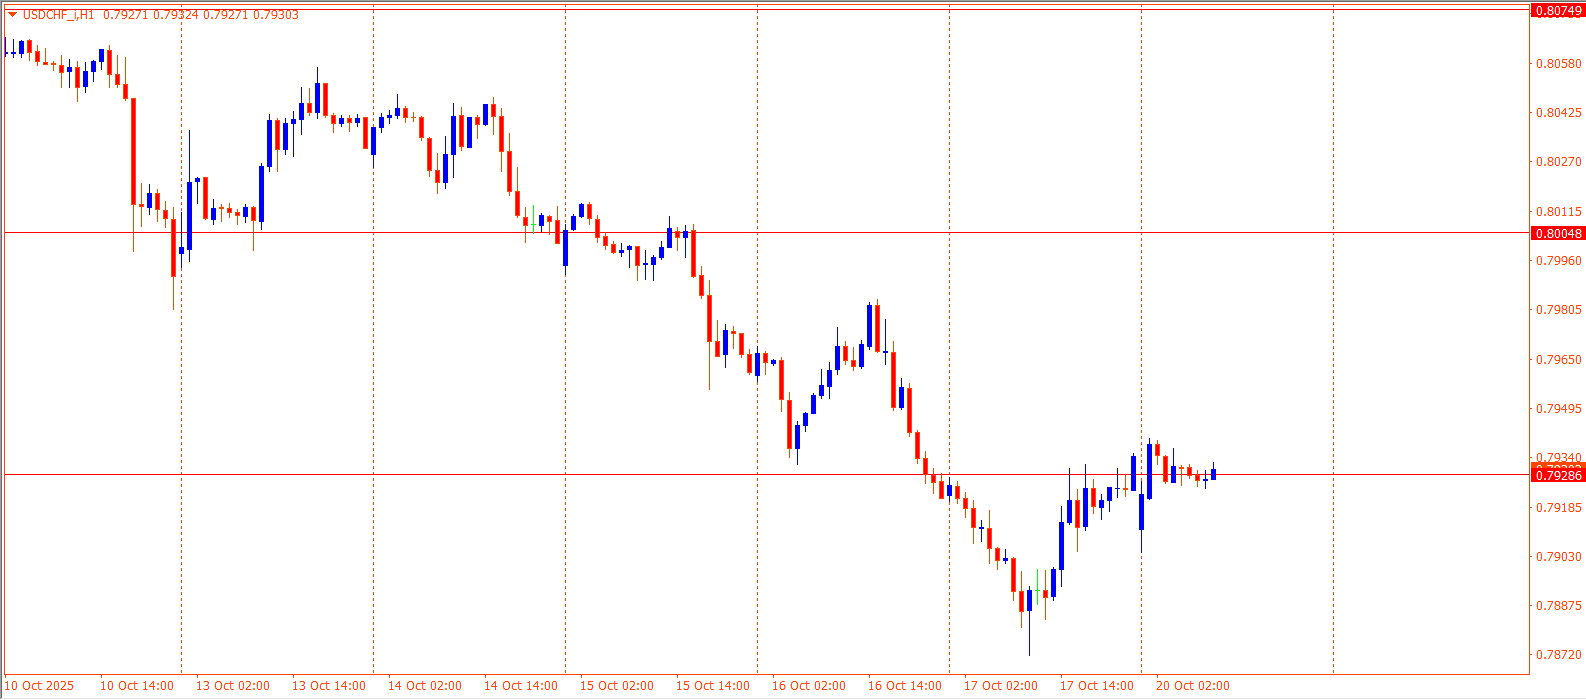Click the one-click trading arrow beside USDCHF_i
Screen dimensions: 1586x700
tap(12, 15)
